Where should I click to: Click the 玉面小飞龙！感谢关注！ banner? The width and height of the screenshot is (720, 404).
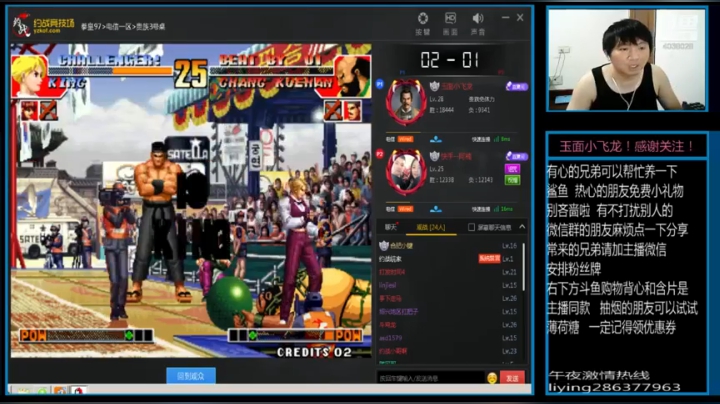pos(627,146)
